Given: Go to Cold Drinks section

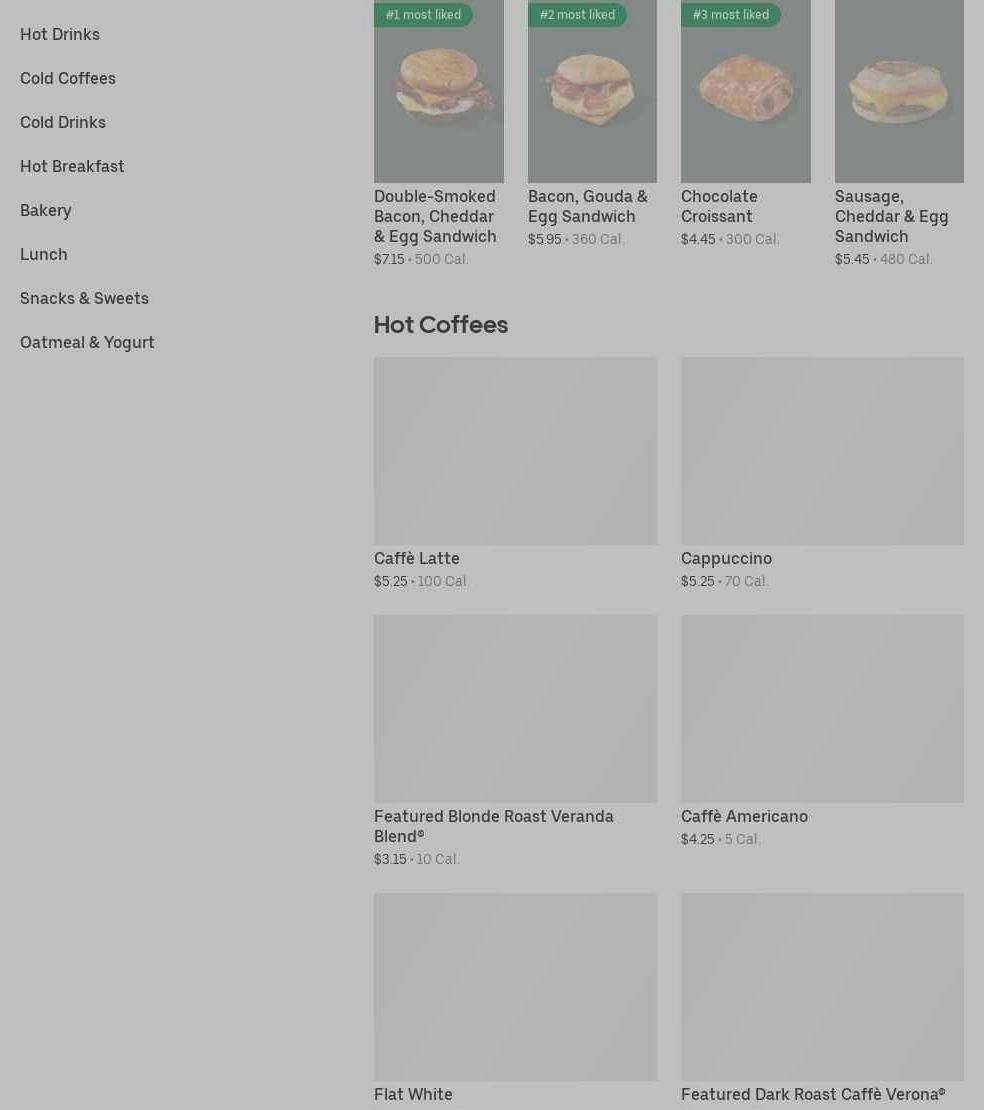Looking at the screenshot, I should 63,122.
